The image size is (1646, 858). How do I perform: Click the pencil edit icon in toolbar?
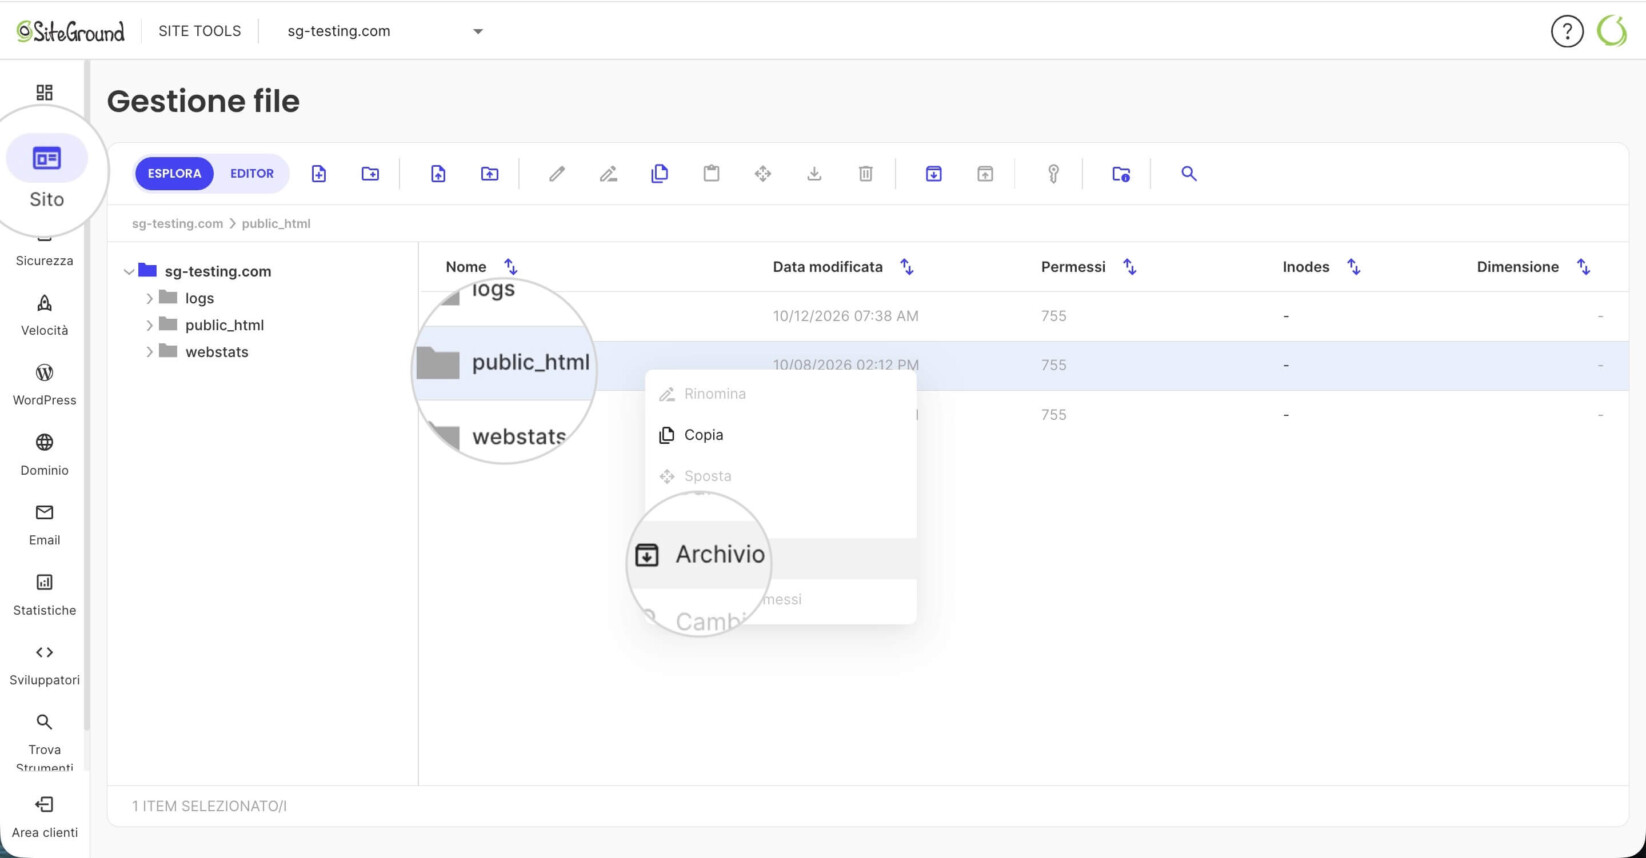coord(557,174)
